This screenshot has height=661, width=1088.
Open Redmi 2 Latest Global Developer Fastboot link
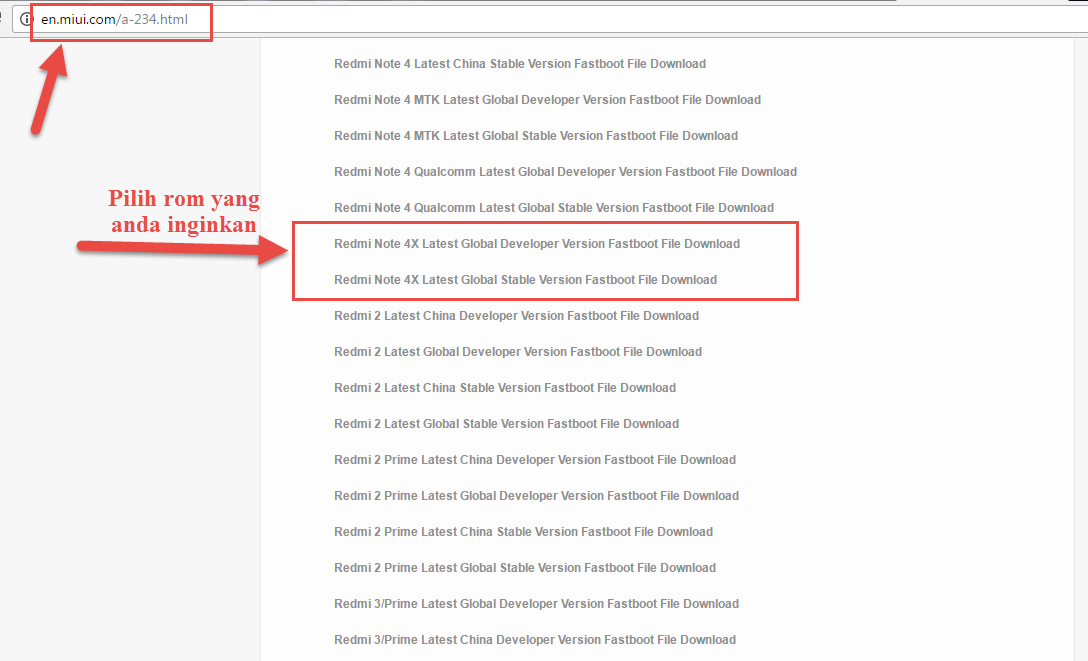[518, 352]
